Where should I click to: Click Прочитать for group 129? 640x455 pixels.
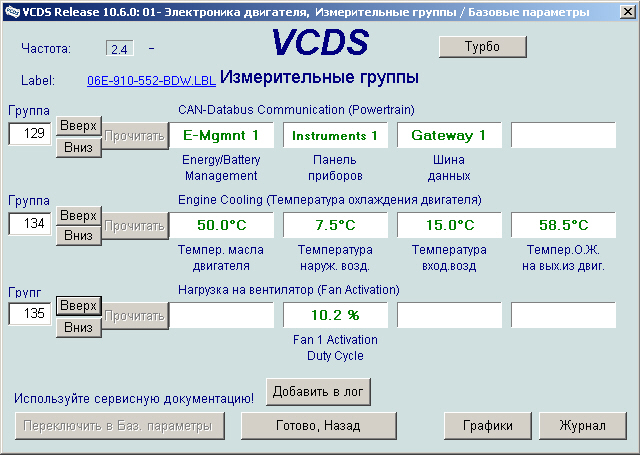135,136
